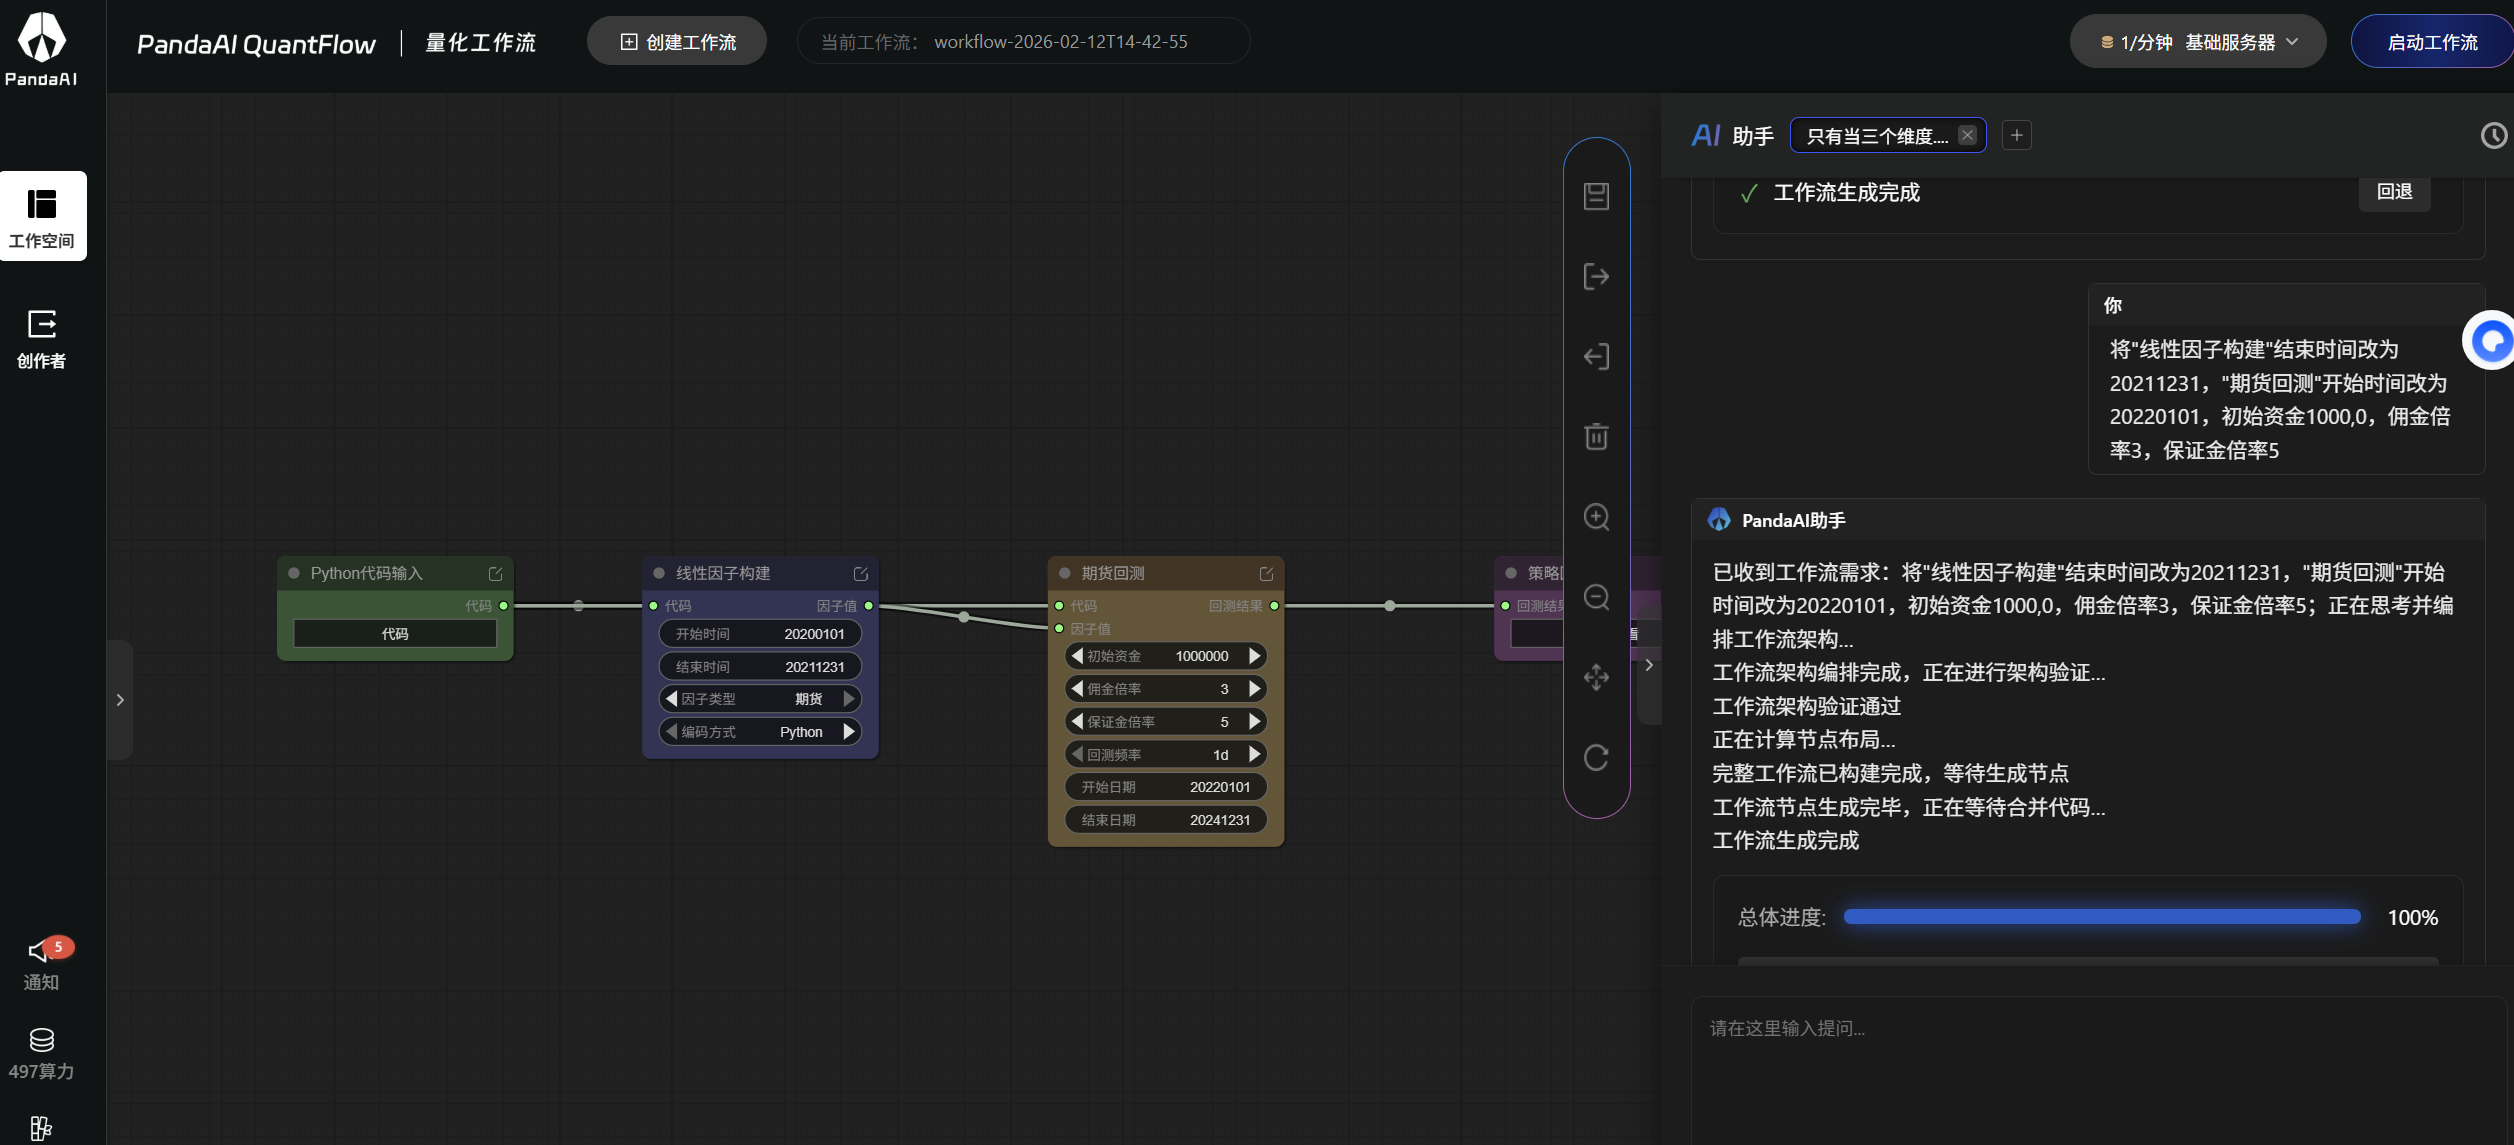Click the current workflow name field

[x=1023, y=42]
